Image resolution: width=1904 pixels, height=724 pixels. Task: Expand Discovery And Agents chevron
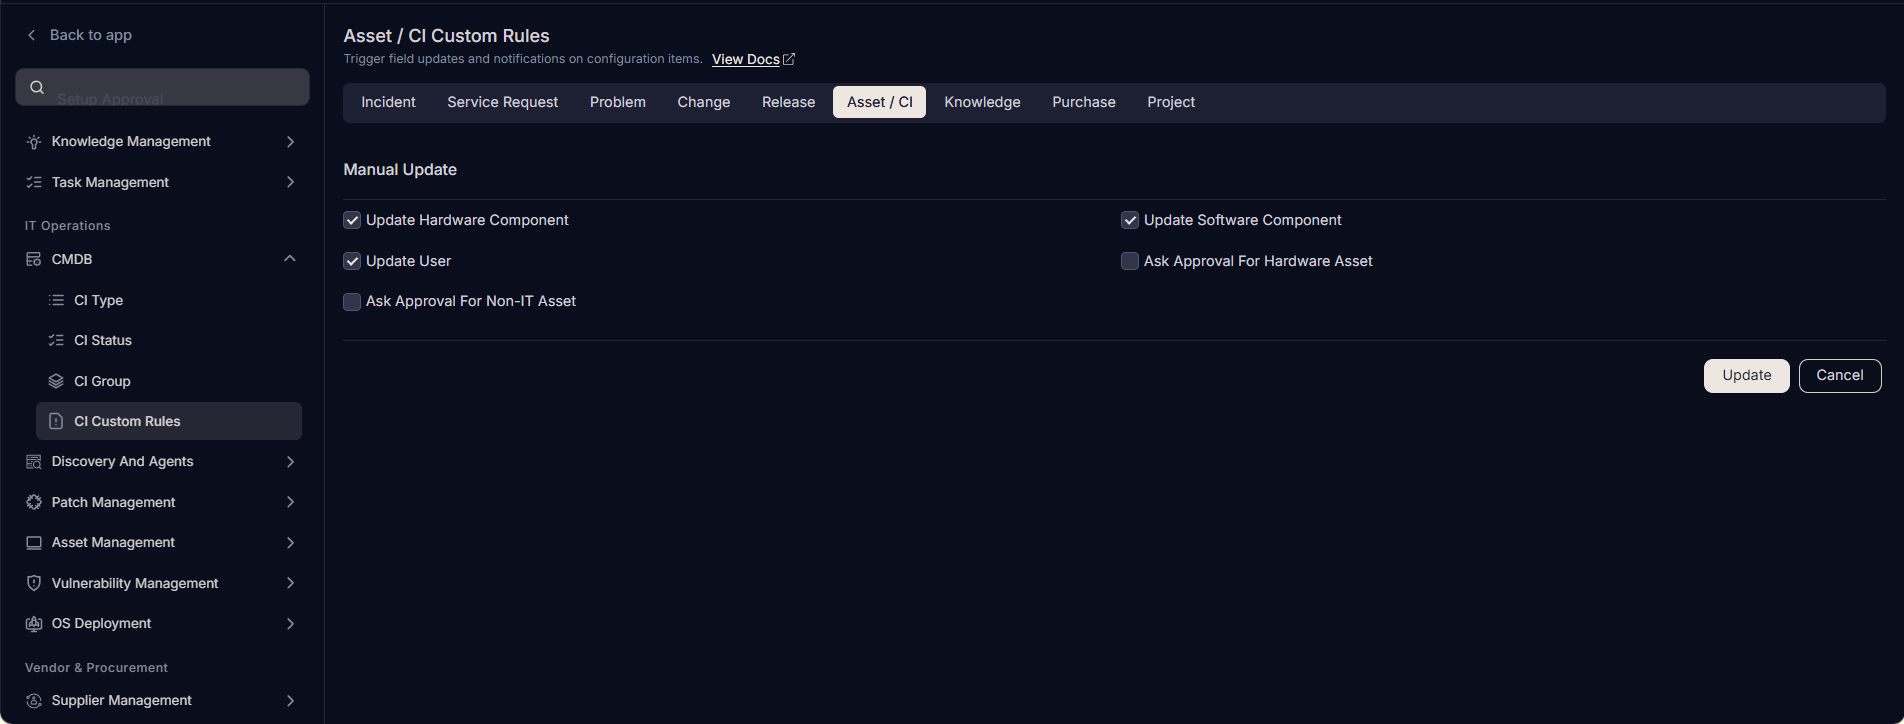click(290, 461)
